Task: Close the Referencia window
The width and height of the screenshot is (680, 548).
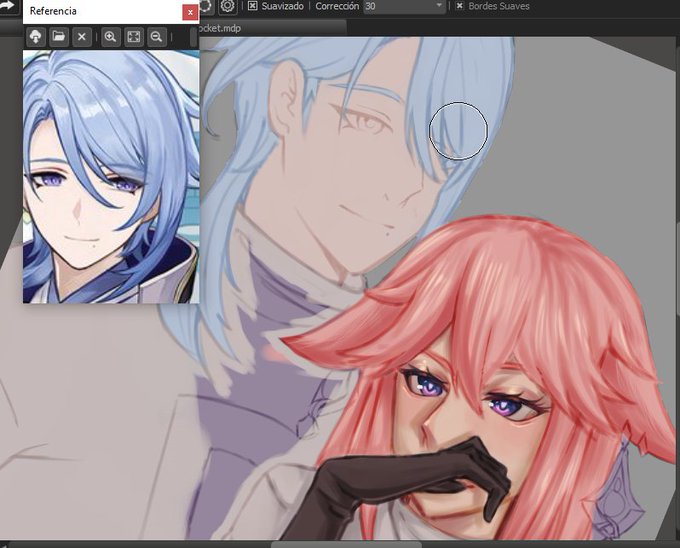Action: (190, 13)
